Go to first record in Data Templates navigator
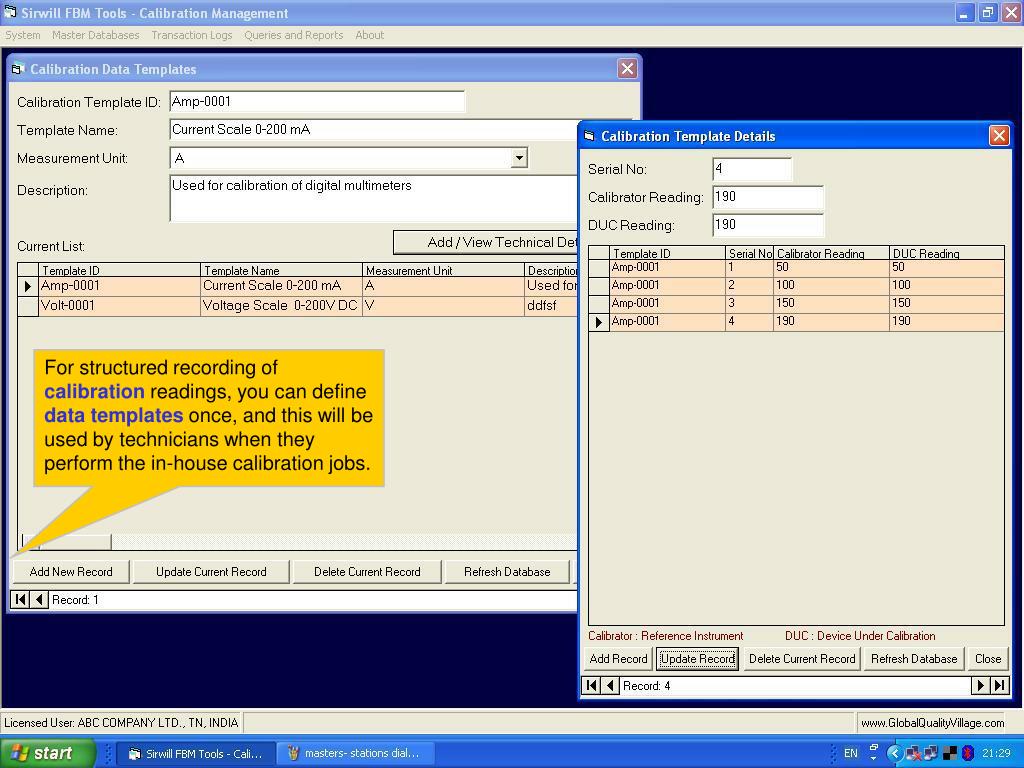The width and height of the screenshot is (1024, 768). point(20,600)
